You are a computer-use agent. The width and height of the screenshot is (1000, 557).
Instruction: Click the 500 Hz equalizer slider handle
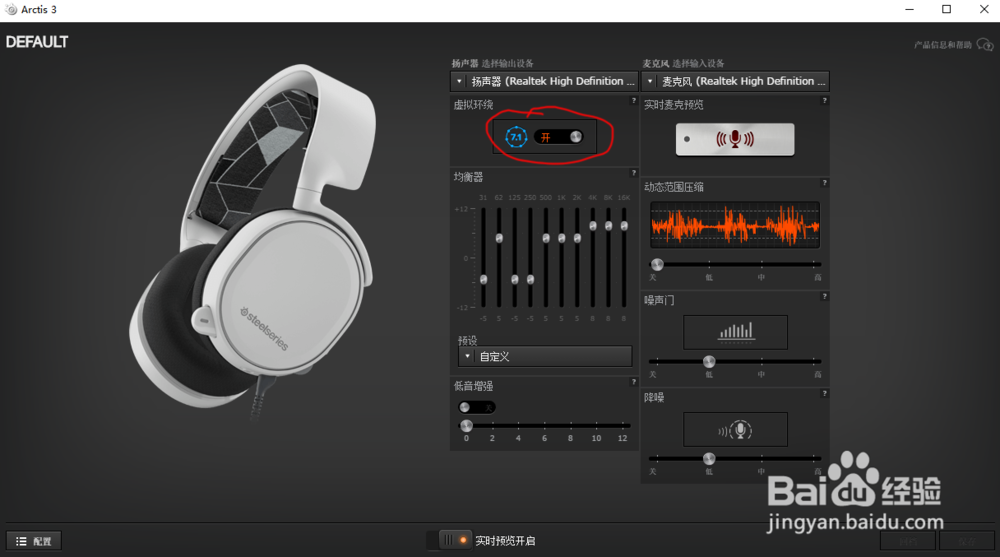click(546, 238)
